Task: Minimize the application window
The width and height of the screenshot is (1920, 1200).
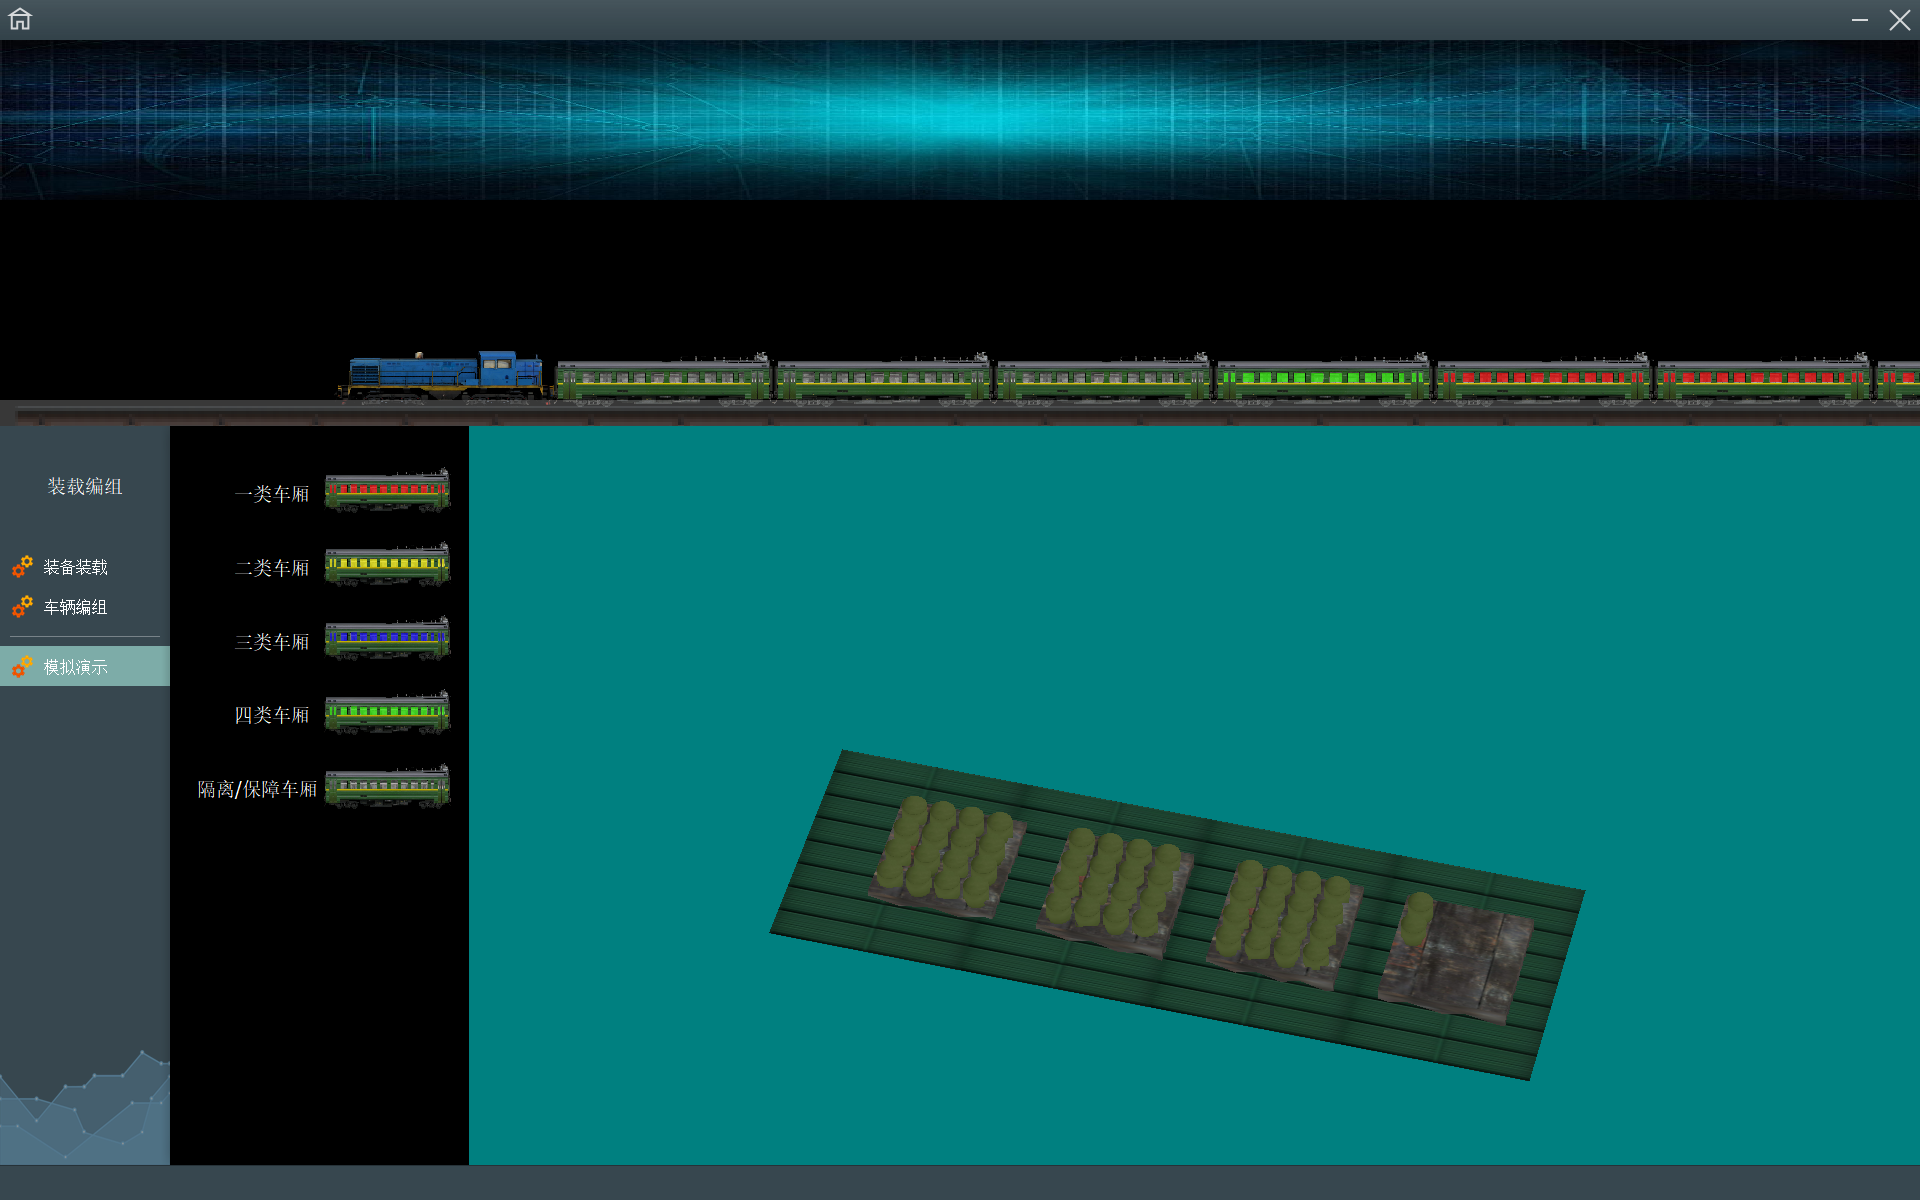Action: (x=1860, y=19)
